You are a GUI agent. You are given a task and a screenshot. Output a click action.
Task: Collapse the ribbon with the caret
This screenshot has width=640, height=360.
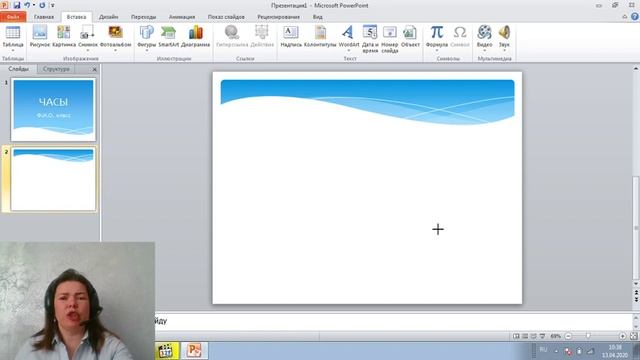624,17
